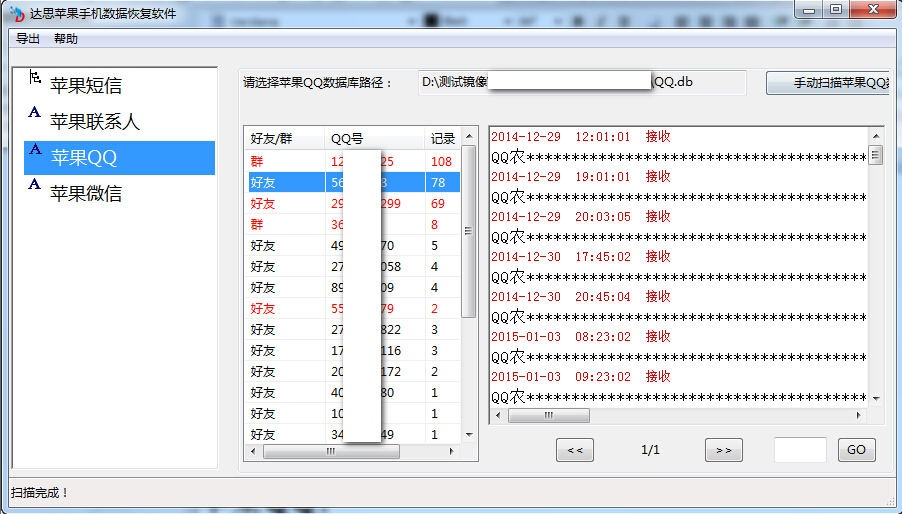This screenshot has width=902, height=514.
Task: Go to next page with >> button
Action: coord(724,450)
